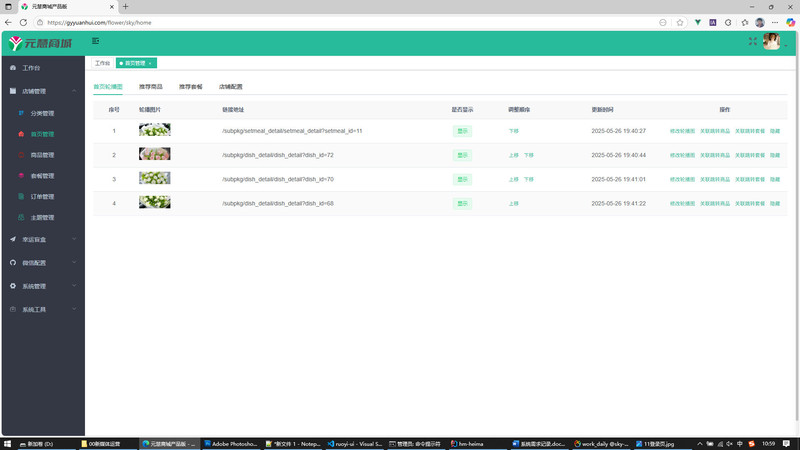Switch to the 推荐商品 tab
This screenshot has height=450, width=800.
click(151, 87)
